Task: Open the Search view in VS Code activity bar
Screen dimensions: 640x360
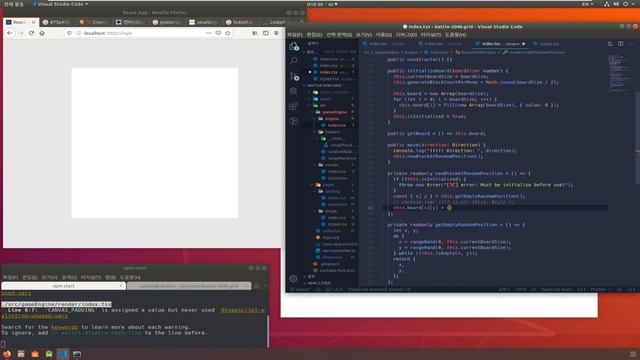Action: coord(294,60)
